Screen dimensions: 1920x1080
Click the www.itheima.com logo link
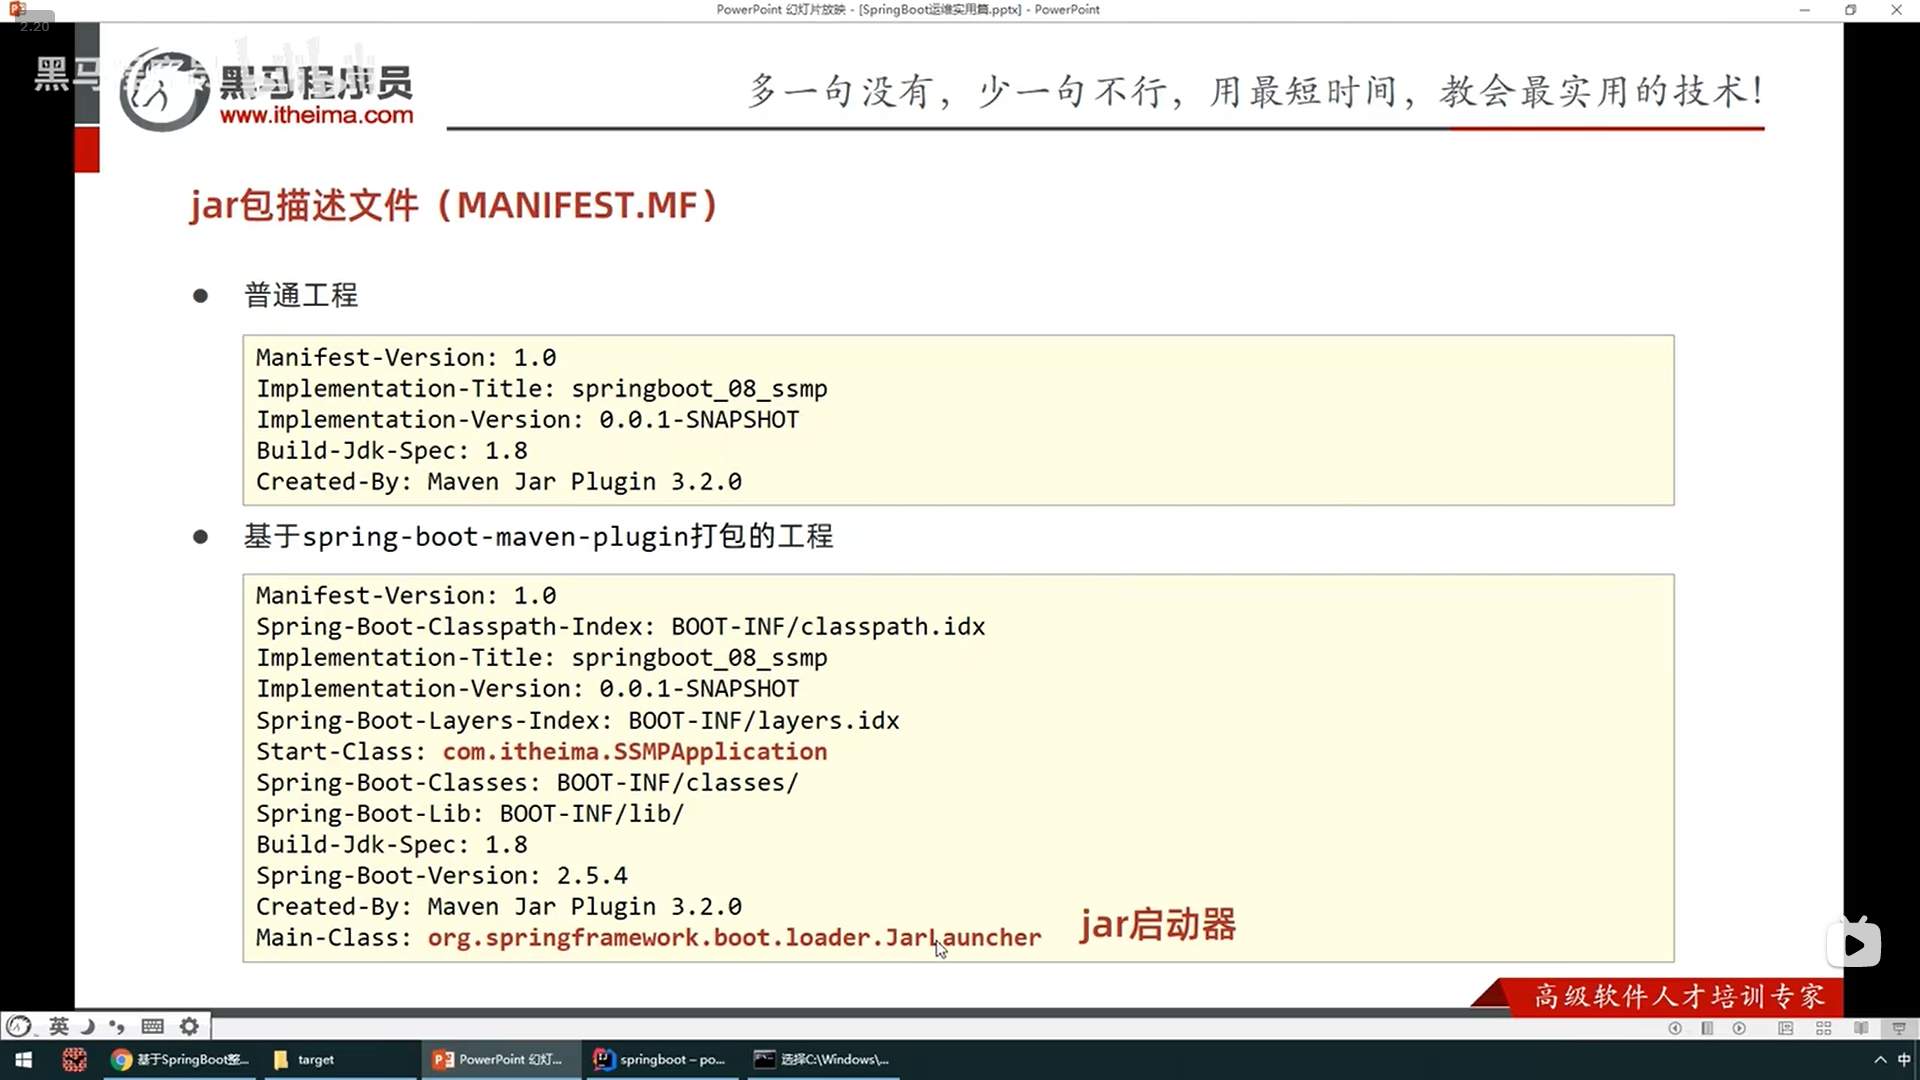[316, 115]
